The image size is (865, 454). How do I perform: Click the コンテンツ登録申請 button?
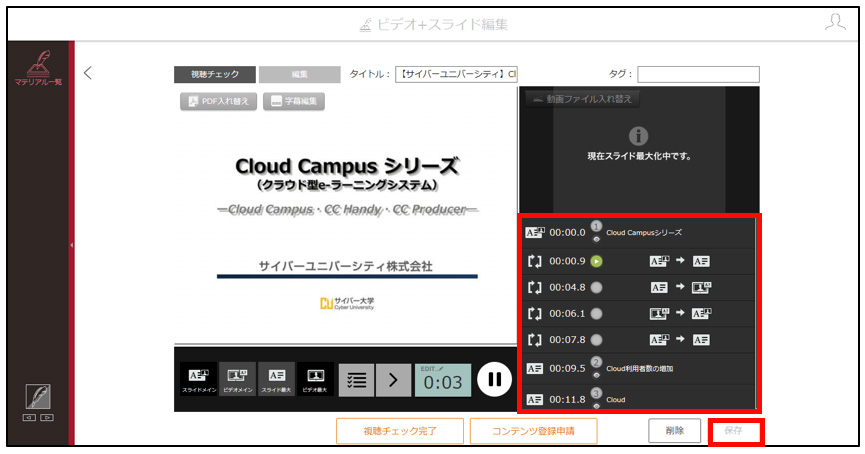click(x=533, y=431)
